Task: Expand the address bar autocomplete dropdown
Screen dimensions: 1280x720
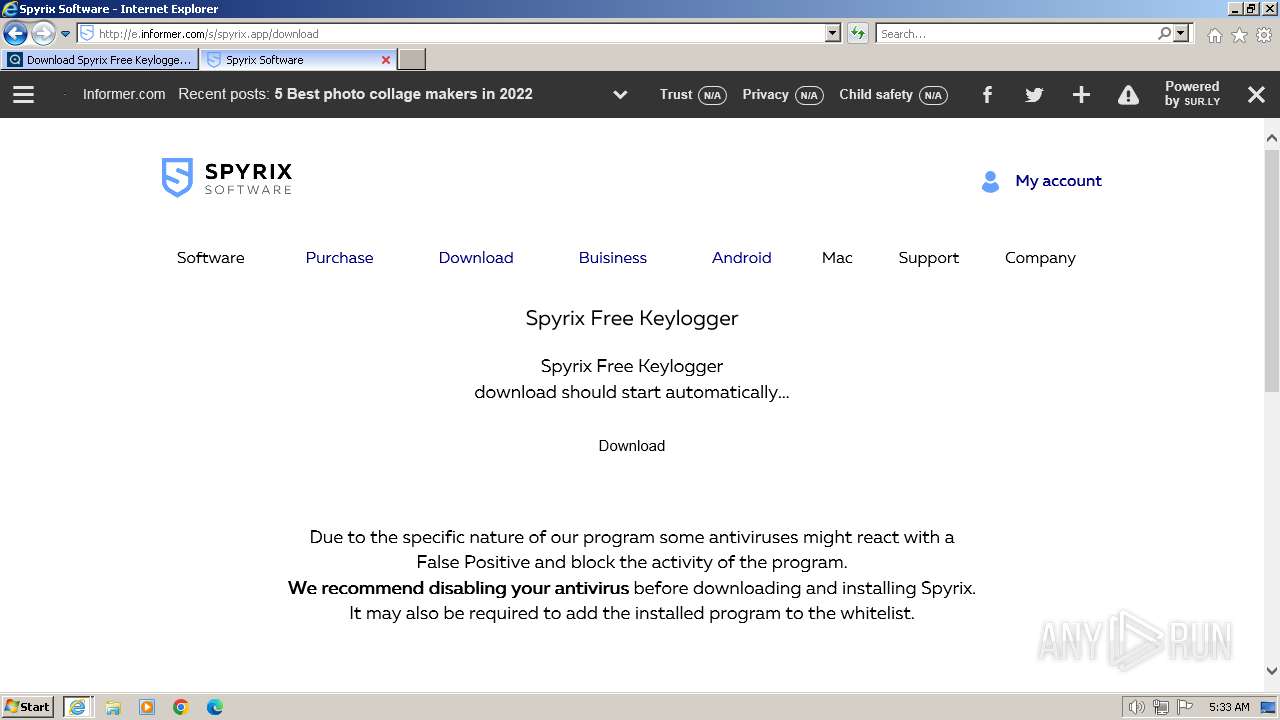Action: click(x=833, y=33)
